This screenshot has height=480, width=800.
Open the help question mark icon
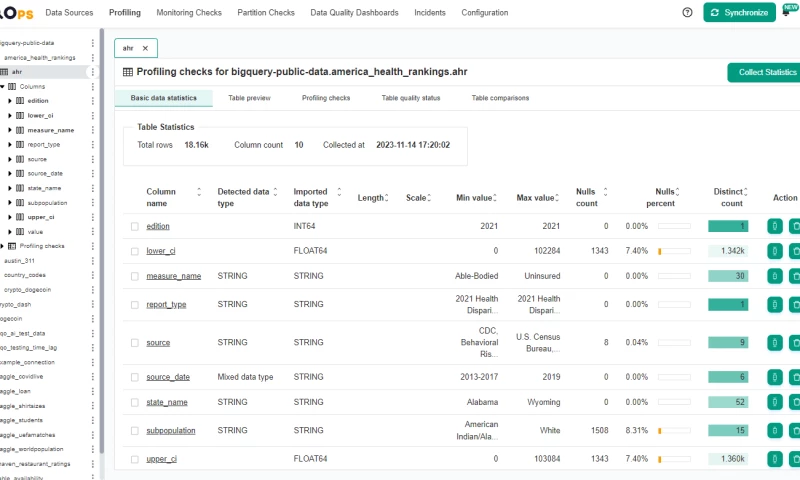(687, 13)
